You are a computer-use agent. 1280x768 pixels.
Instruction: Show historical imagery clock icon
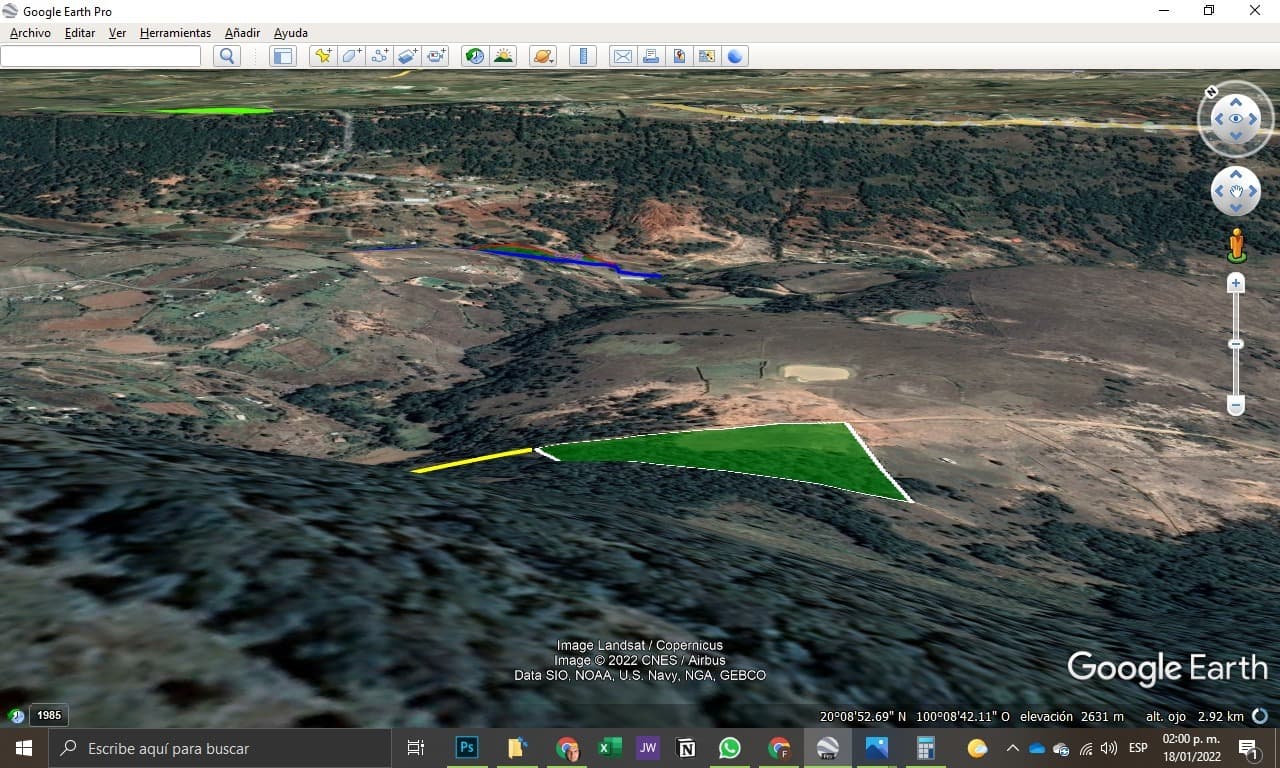475,56
